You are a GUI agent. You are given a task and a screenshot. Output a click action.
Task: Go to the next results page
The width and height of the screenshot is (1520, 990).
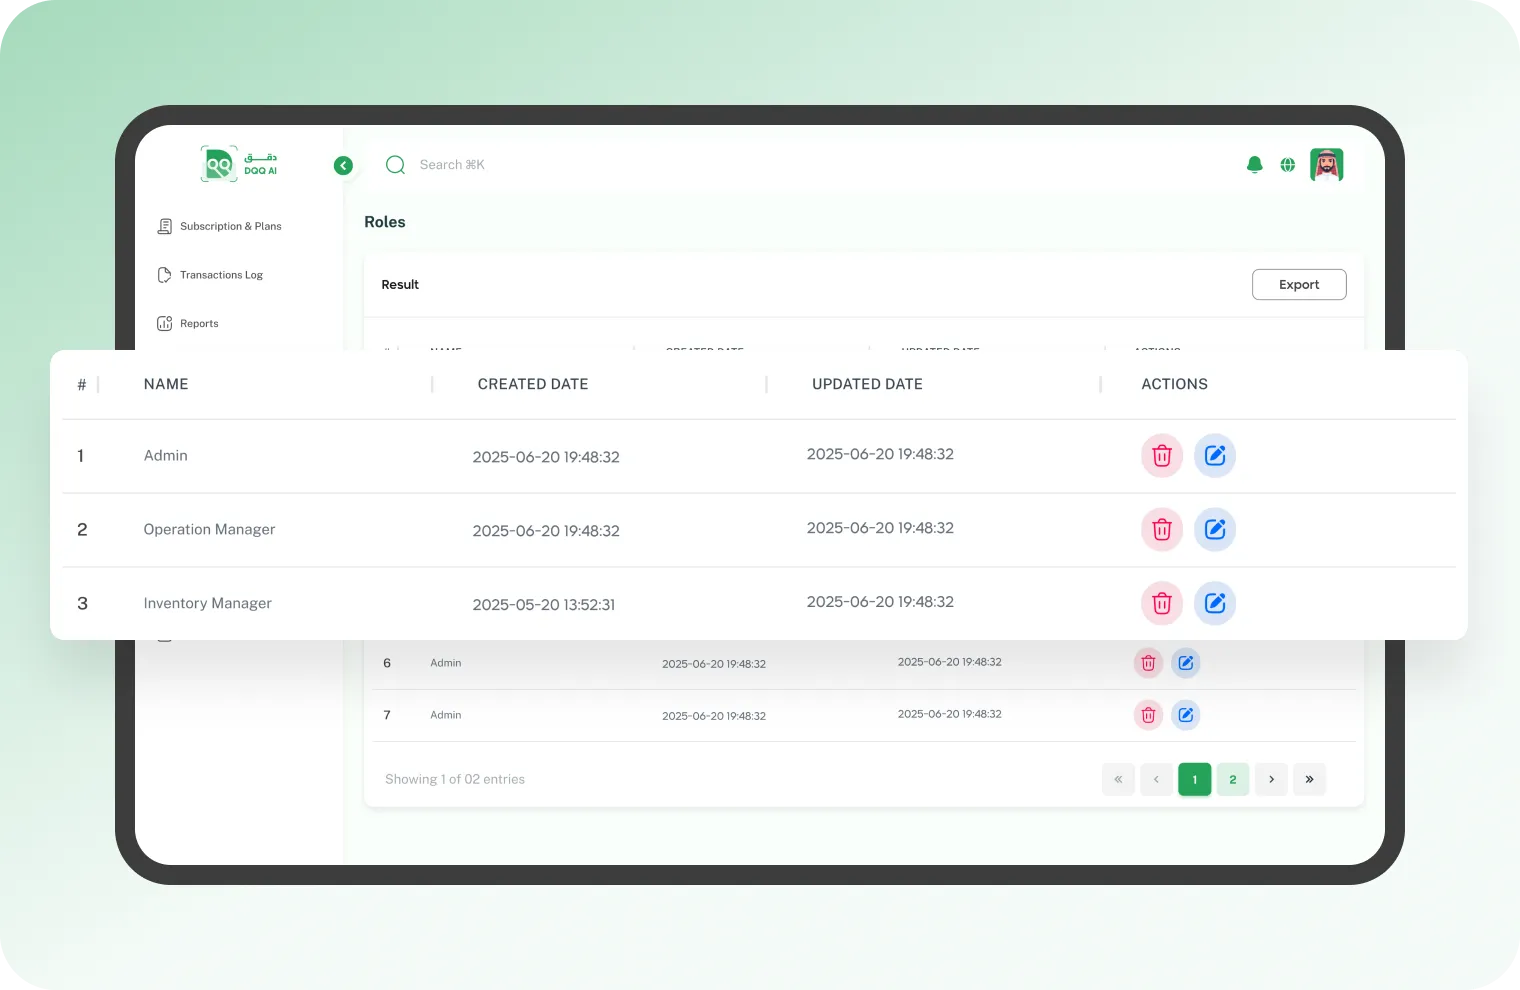coord(1271,779)
